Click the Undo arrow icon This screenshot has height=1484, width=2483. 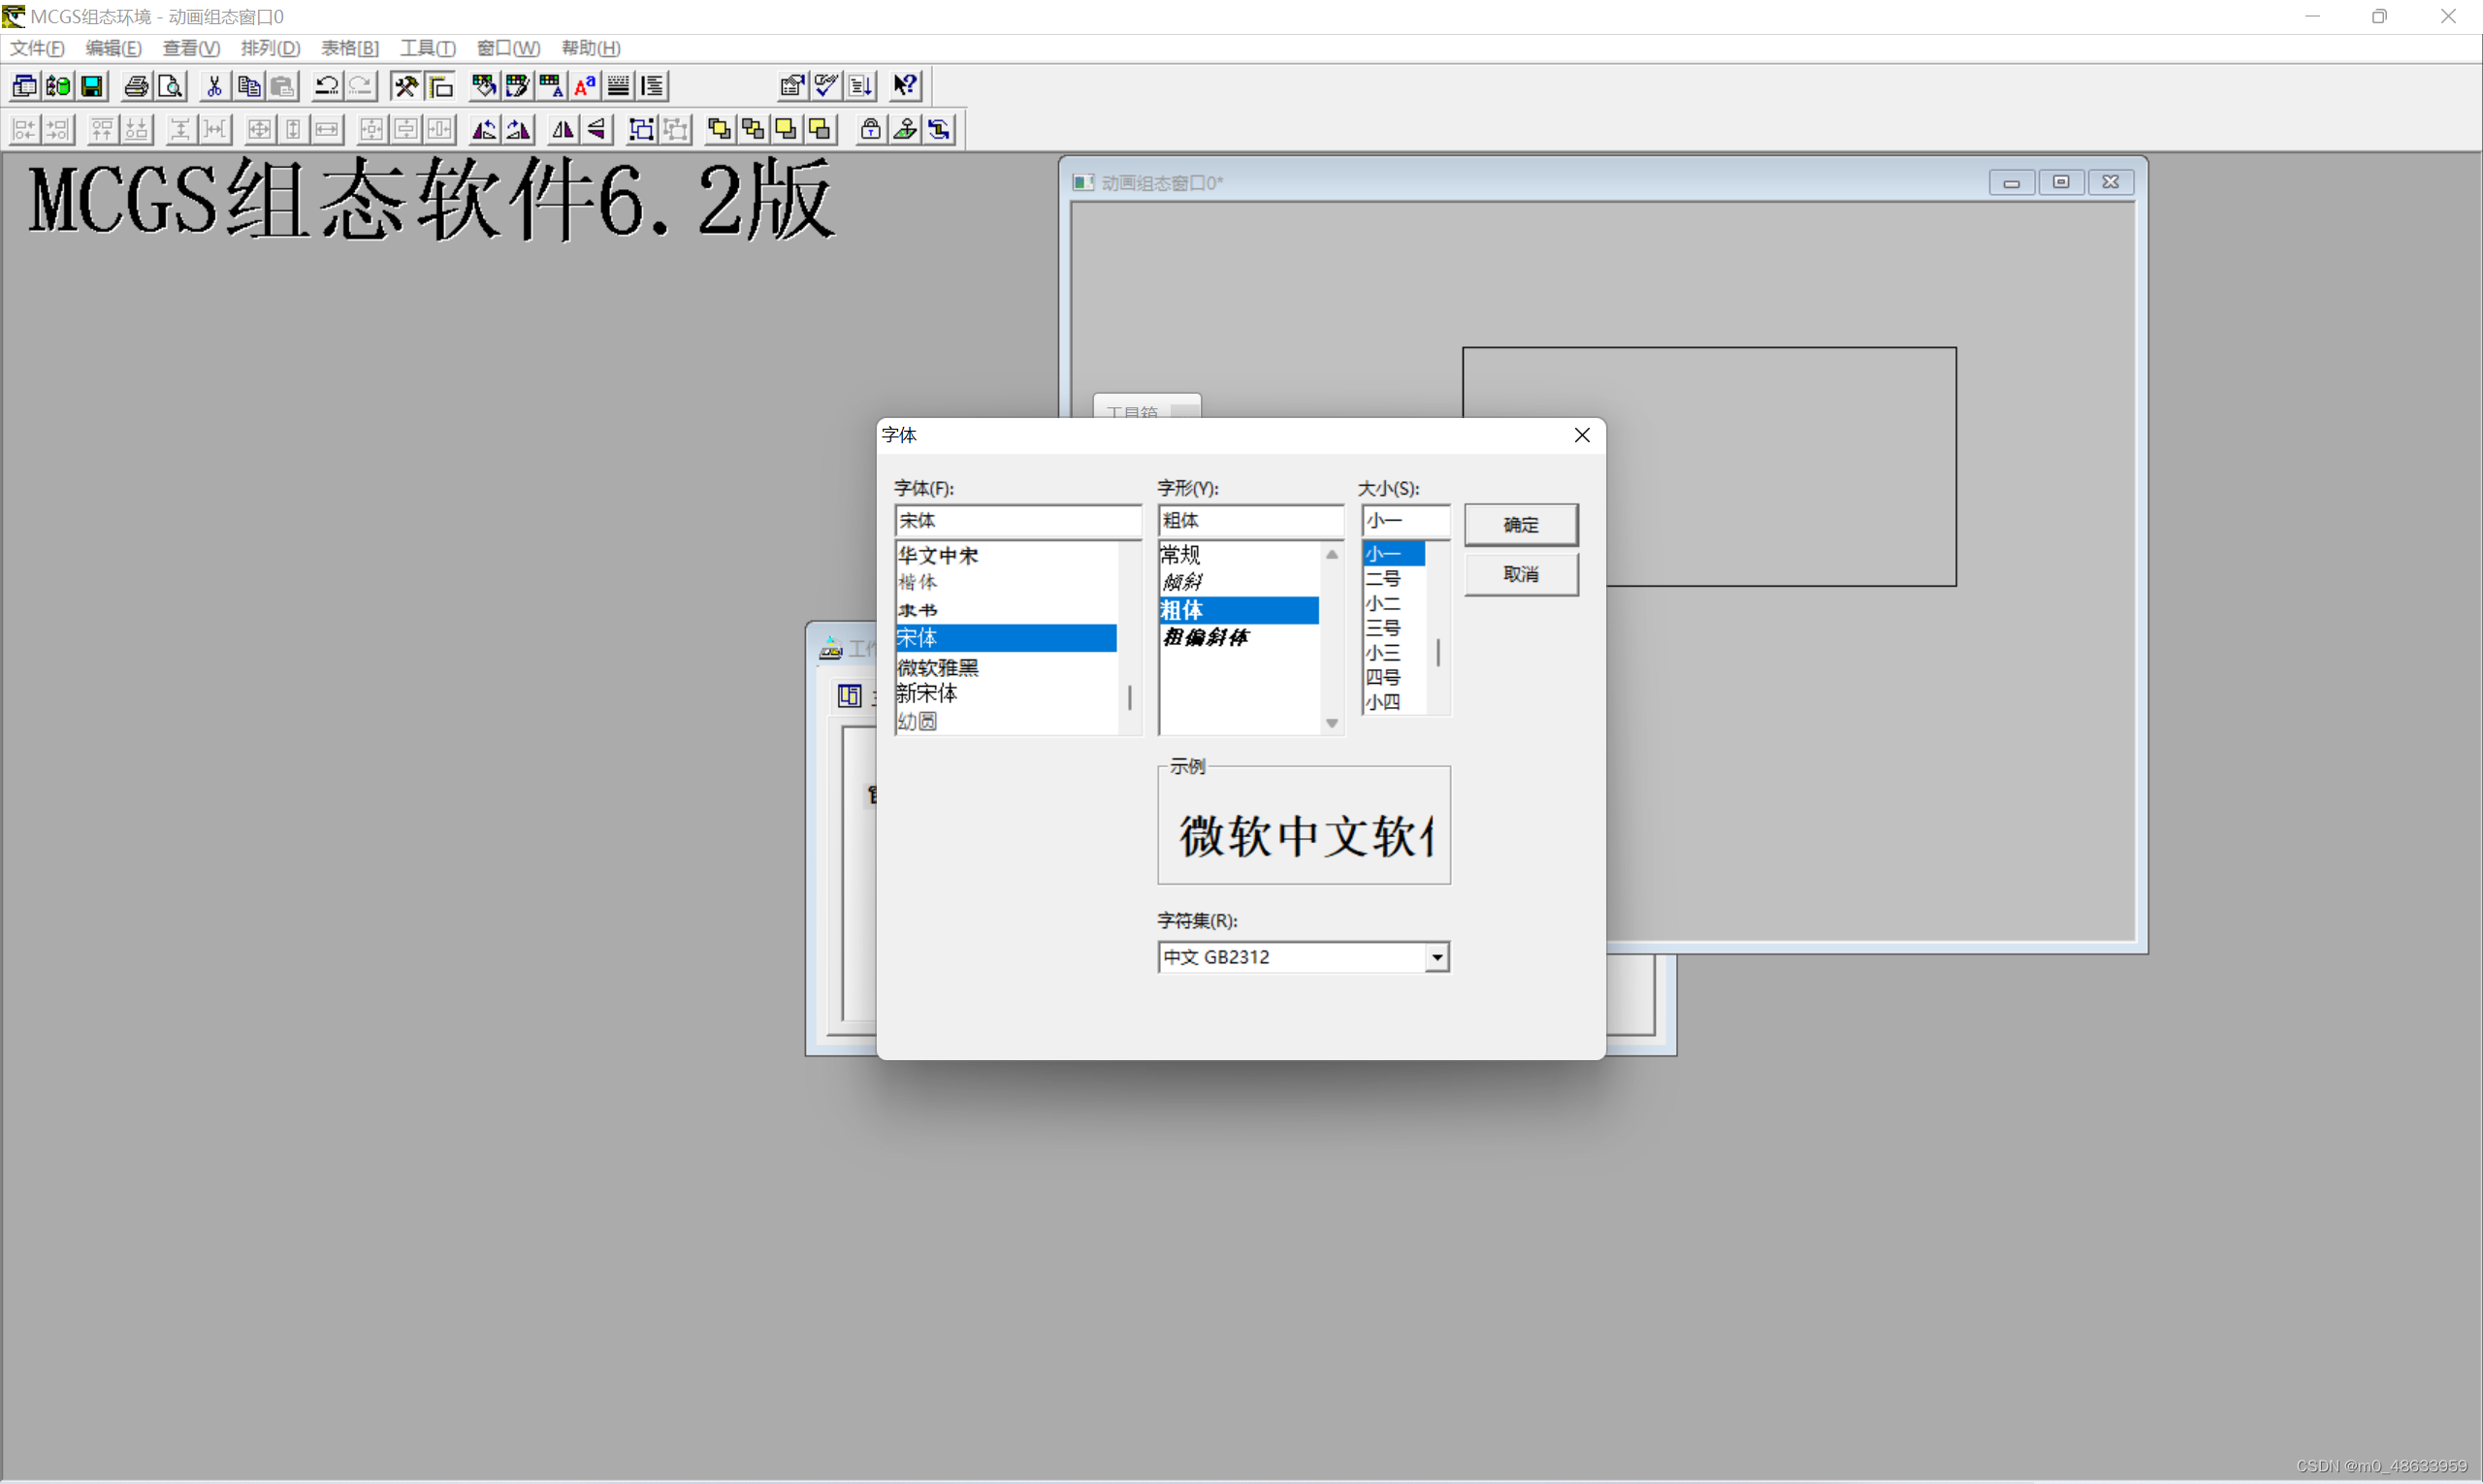[x=326, y=86]
